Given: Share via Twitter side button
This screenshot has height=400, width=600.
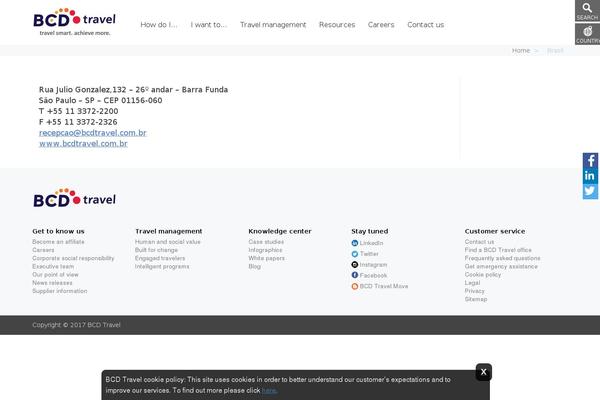Looking at the screenshot, I should tap(590, 191).
